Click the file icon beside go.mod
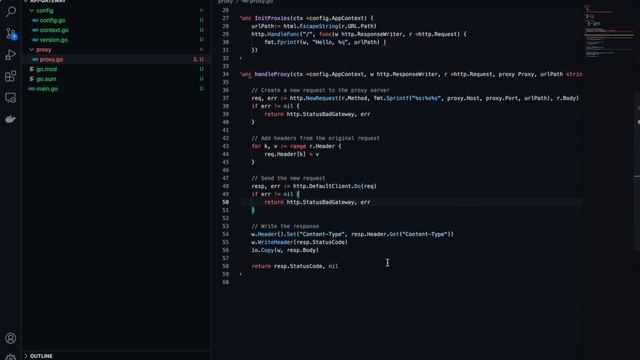The height and width of the screenshot is (360, 640). [32, 69]
